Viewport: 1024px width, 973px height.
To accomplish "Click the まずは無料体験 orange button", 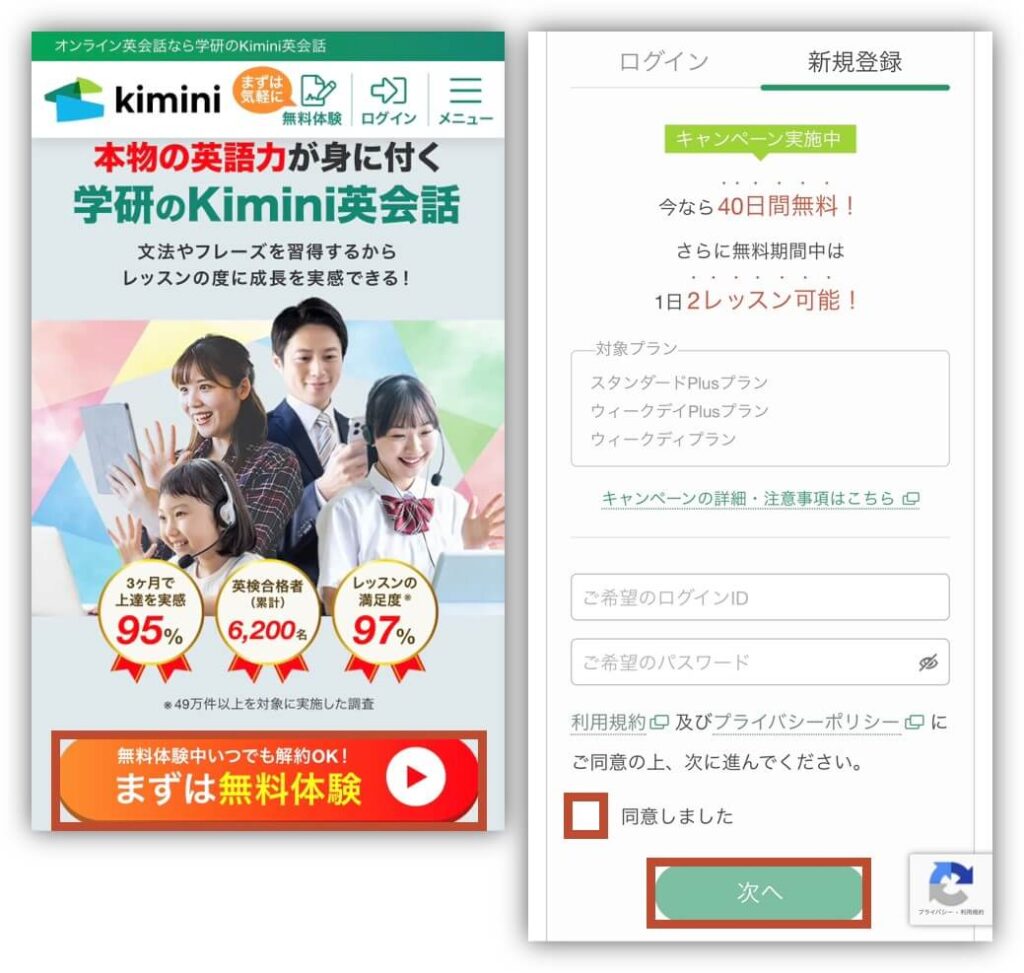I will pos(268,780).
